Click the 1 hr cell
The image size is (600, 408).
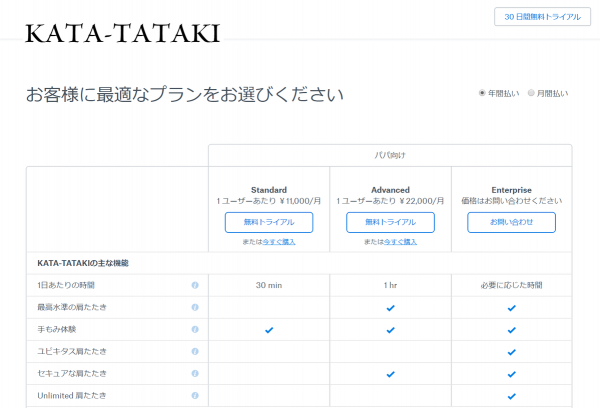(x=390, y=285)
